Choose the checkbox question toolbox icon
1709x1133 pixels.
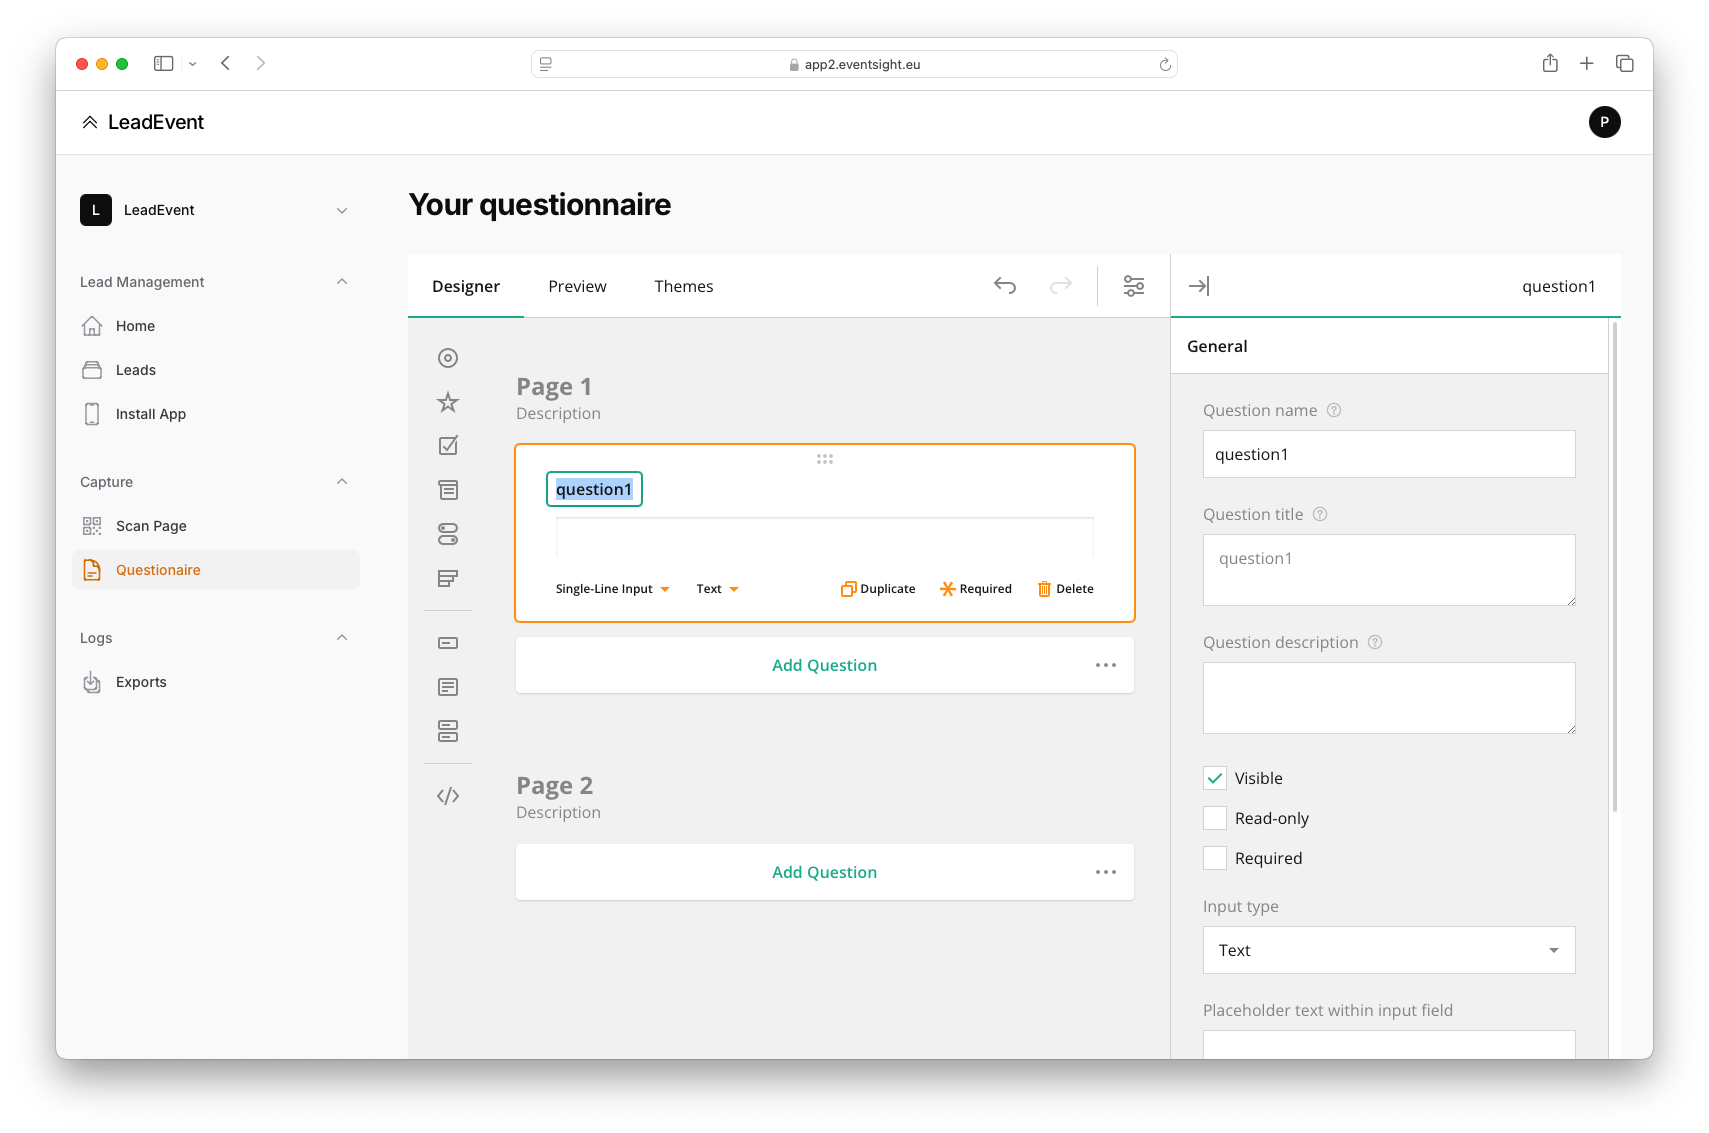pyautogui.click(x=448, y=446)
